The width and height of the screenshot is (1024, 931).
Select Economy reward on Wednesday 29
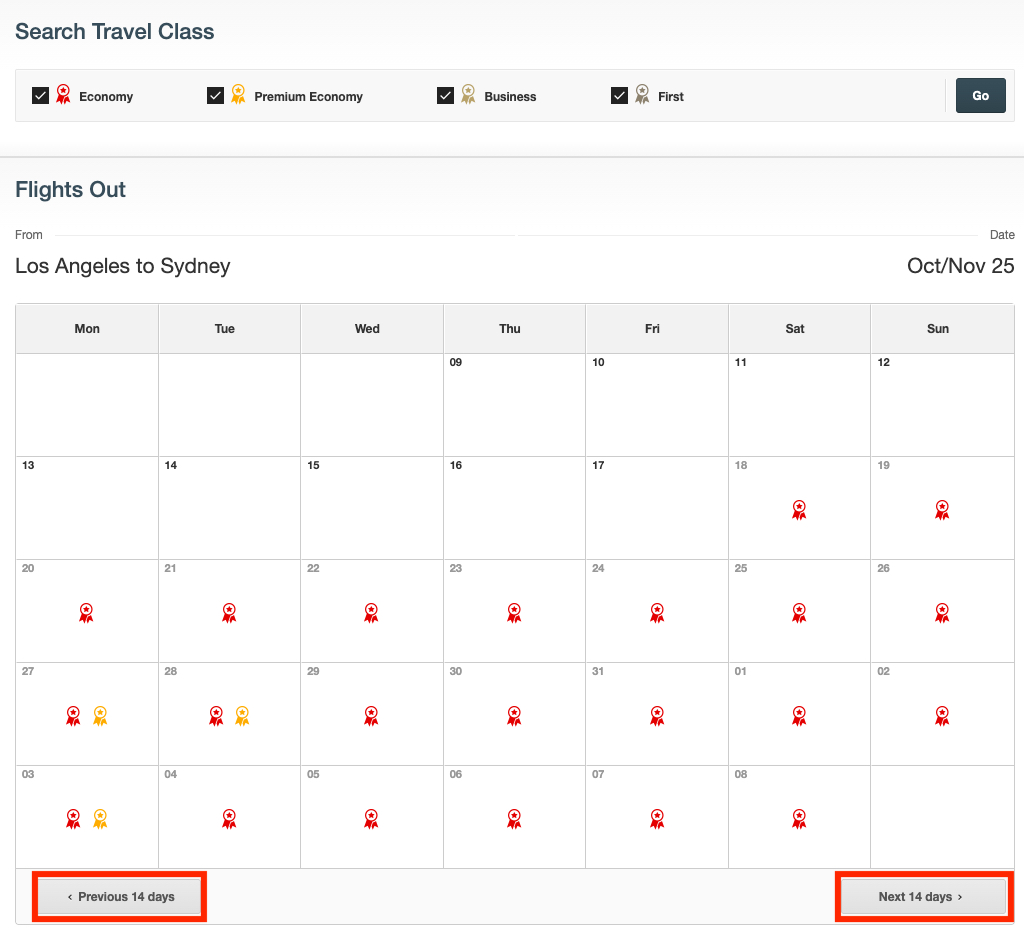click(372, 716)
